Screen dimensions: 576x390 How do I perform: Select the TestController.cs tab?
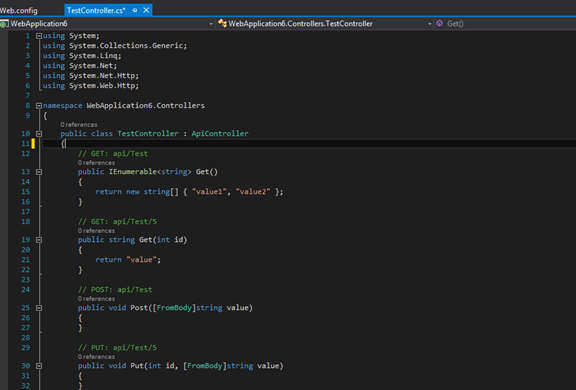coord(96,10)
